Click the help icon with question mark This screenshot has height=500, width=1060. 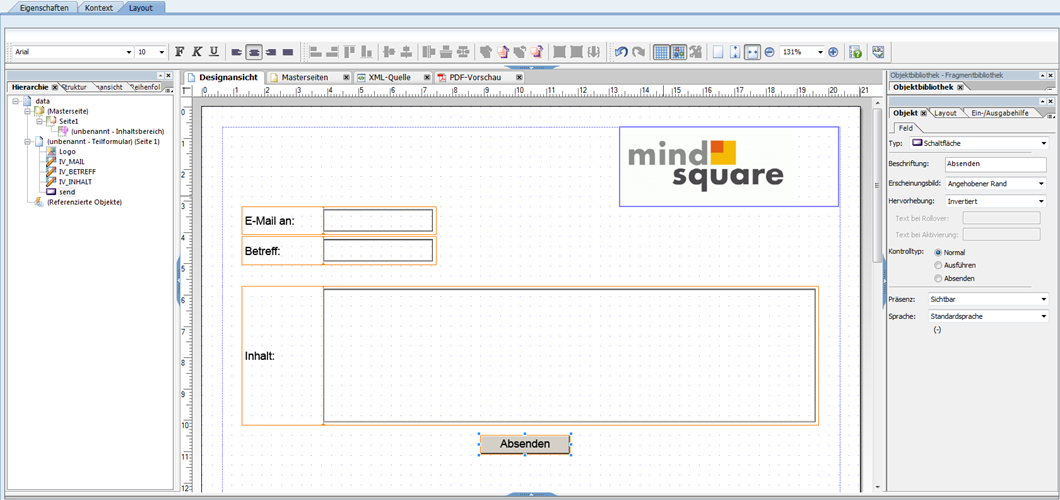[x=855, y=51]
